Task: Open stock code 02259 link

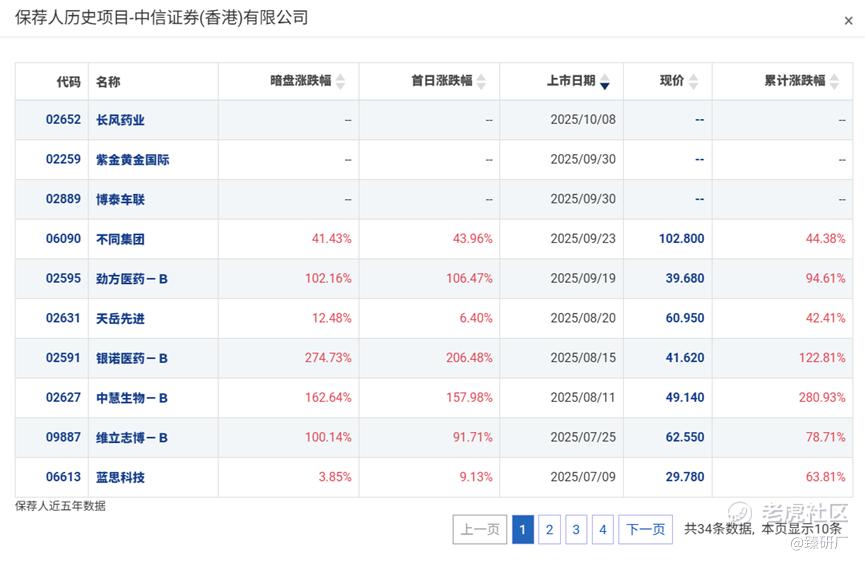Action: click(x=63, y=160)
